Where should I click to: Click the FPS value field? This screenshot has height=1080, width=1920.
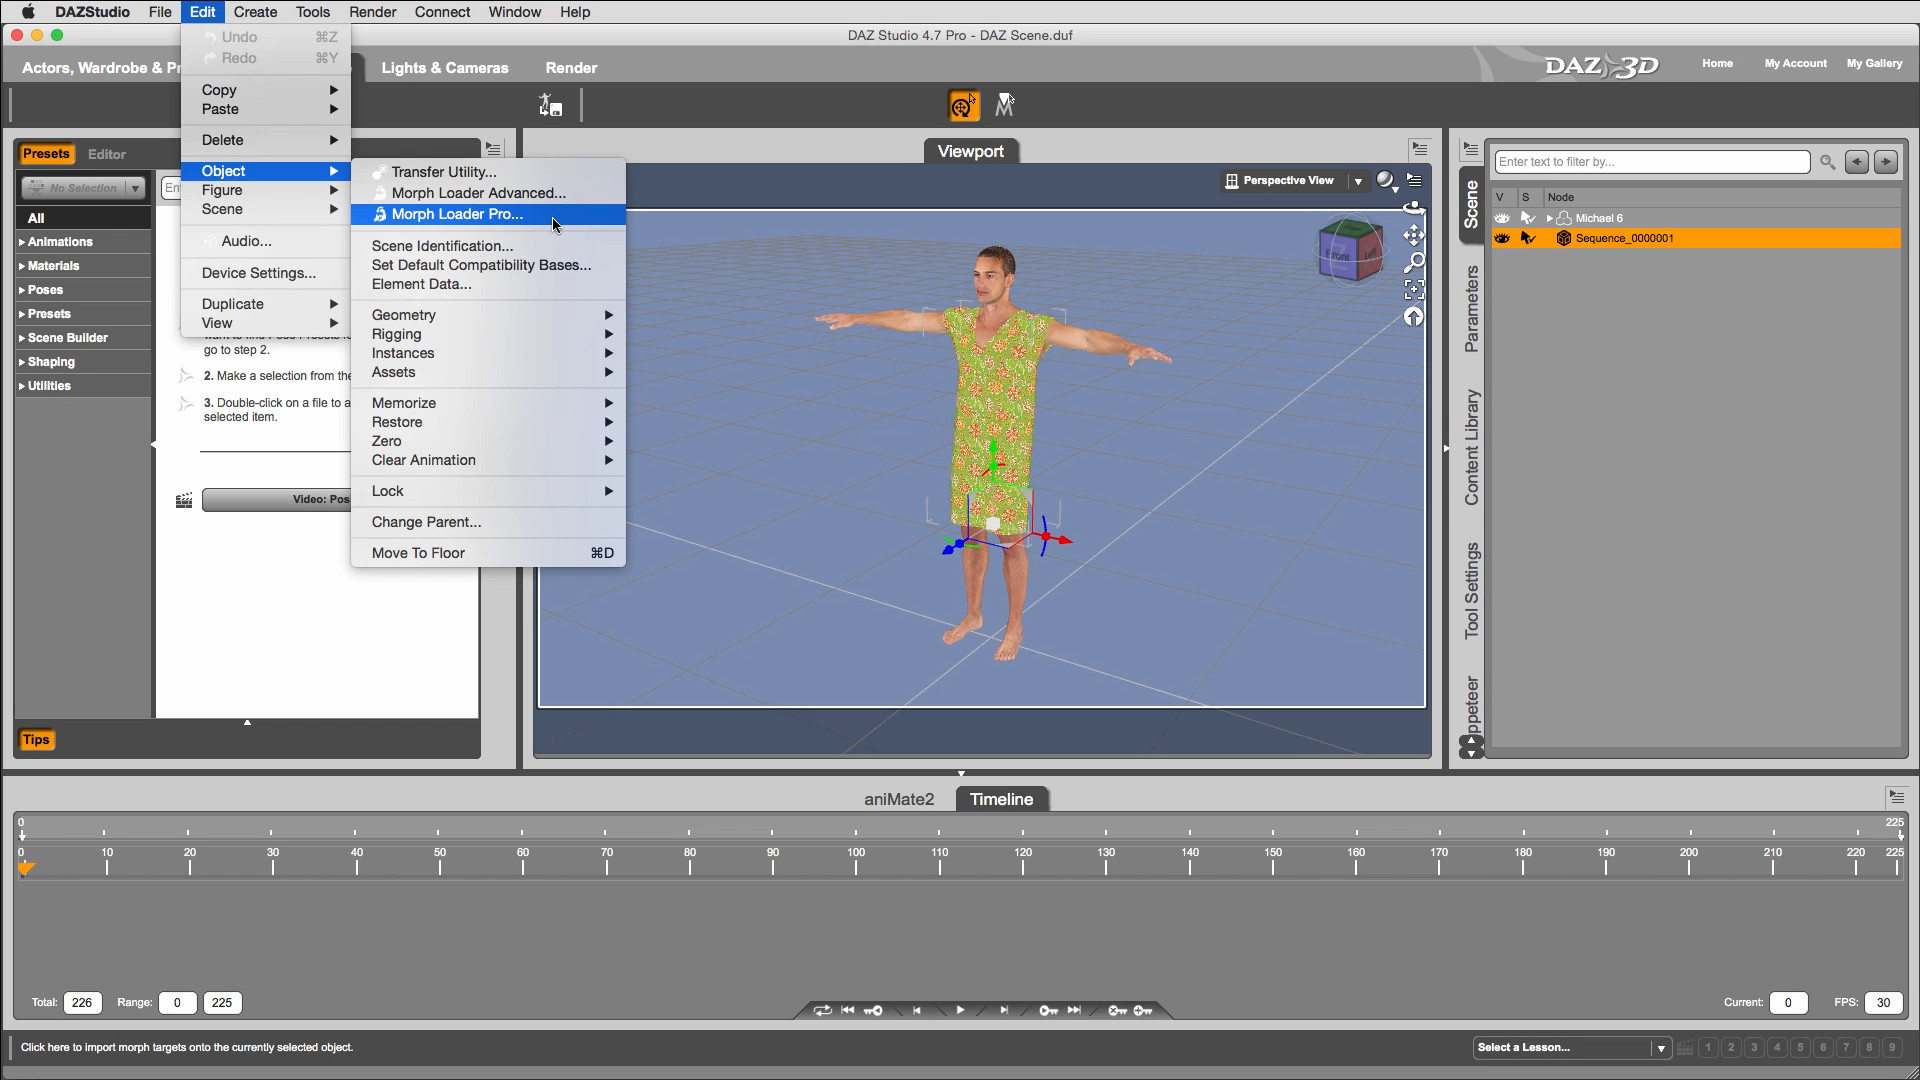(1883, 1002)
